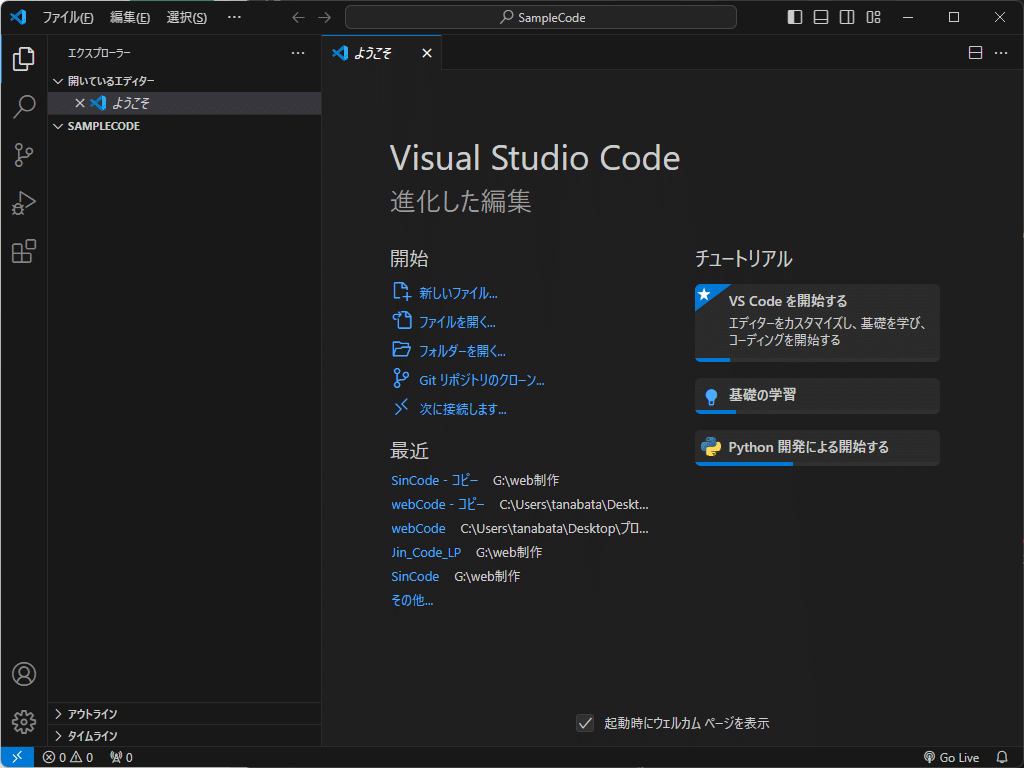Screen dimensions: 1024x768
Task: Click the lightbulb icon on 基礎の学習
Action: (x=711, y=396)
